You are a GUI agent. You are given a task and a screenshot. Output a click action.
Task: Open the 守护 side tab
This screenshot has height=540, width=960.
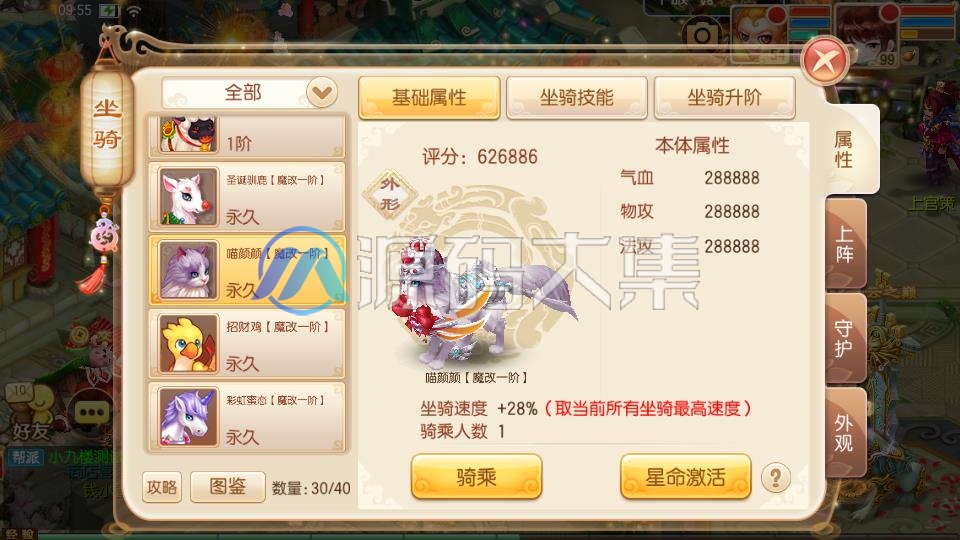coord(846,339)
